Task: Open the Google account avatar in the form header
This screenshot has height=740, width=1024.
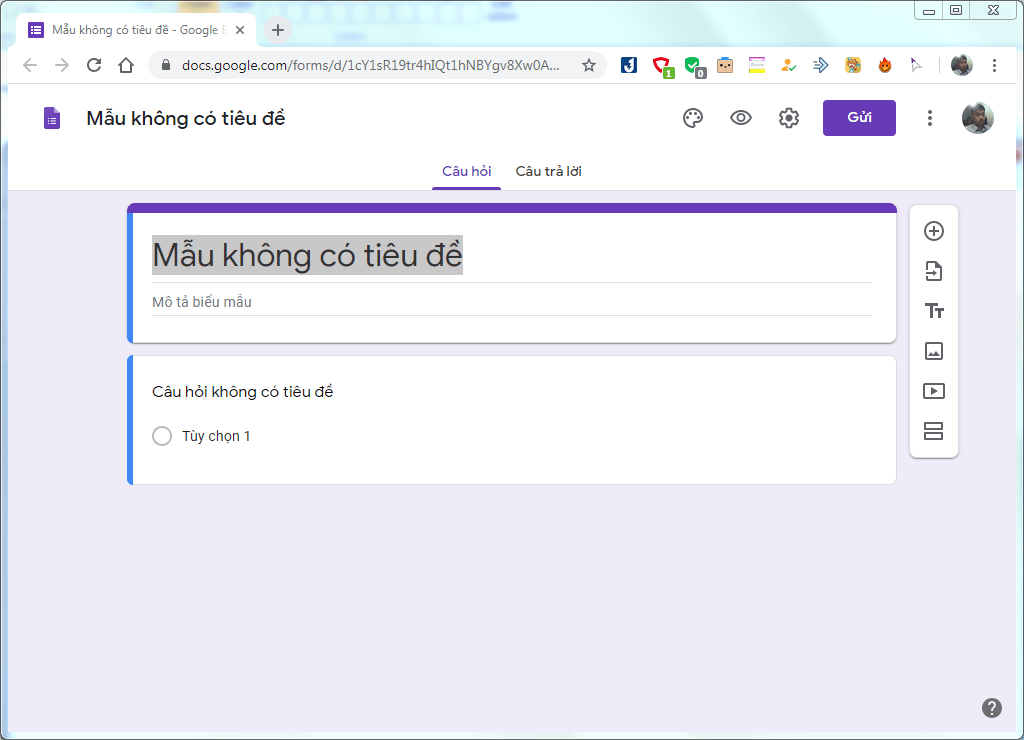Action: coord(977,118)
